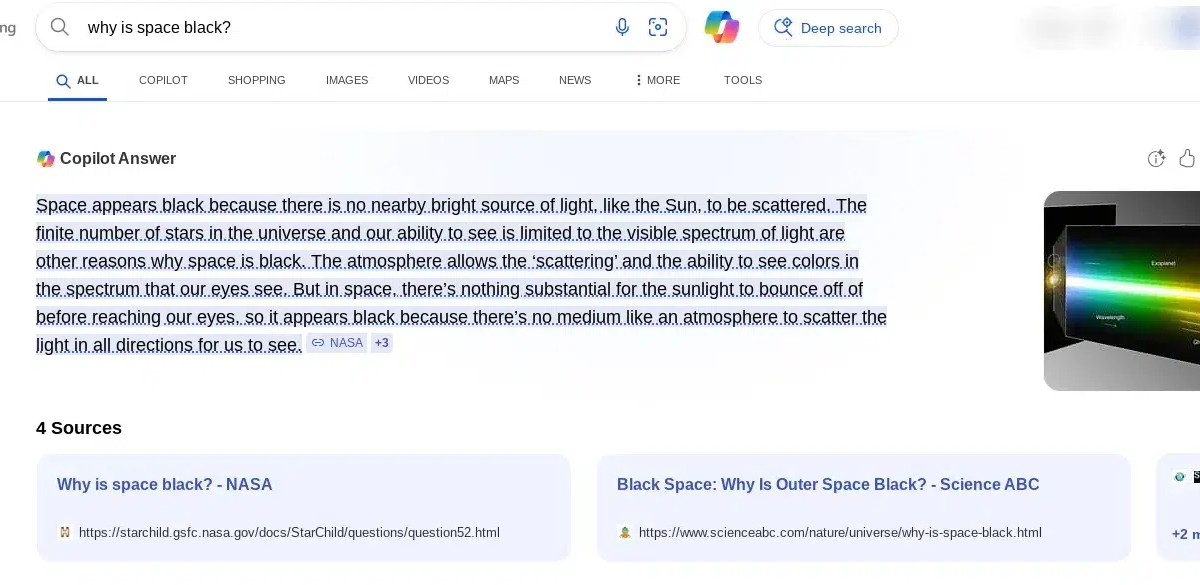This screenshot has width=1200, height=585.
Task: Click the Copilot Answer logo icon
Action: click(x=46, y=158)
